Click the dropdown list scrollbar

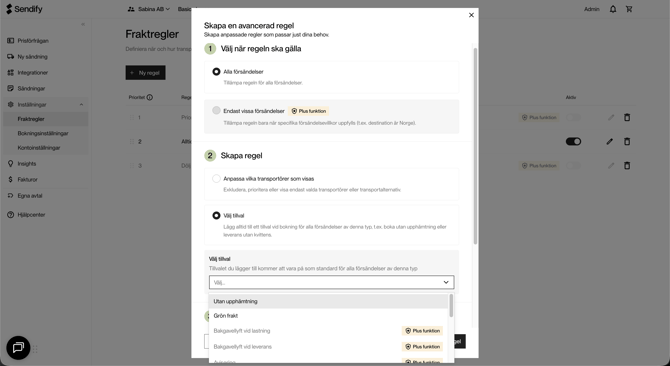click(451, 305)
